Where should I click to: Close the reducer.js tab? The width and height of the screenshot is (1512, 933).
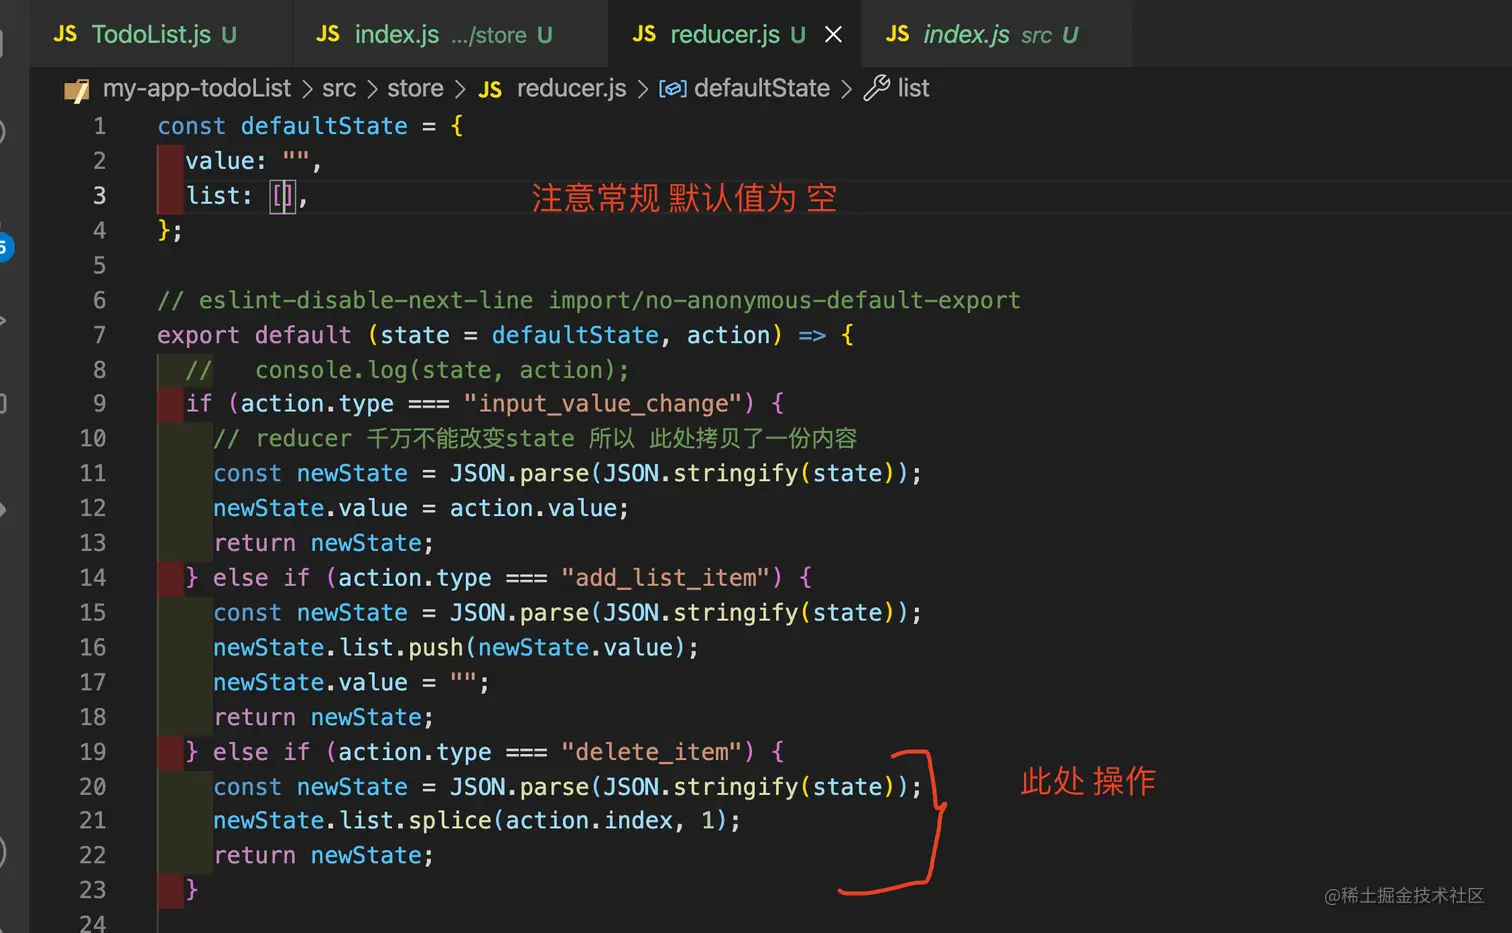click(833, 34)
